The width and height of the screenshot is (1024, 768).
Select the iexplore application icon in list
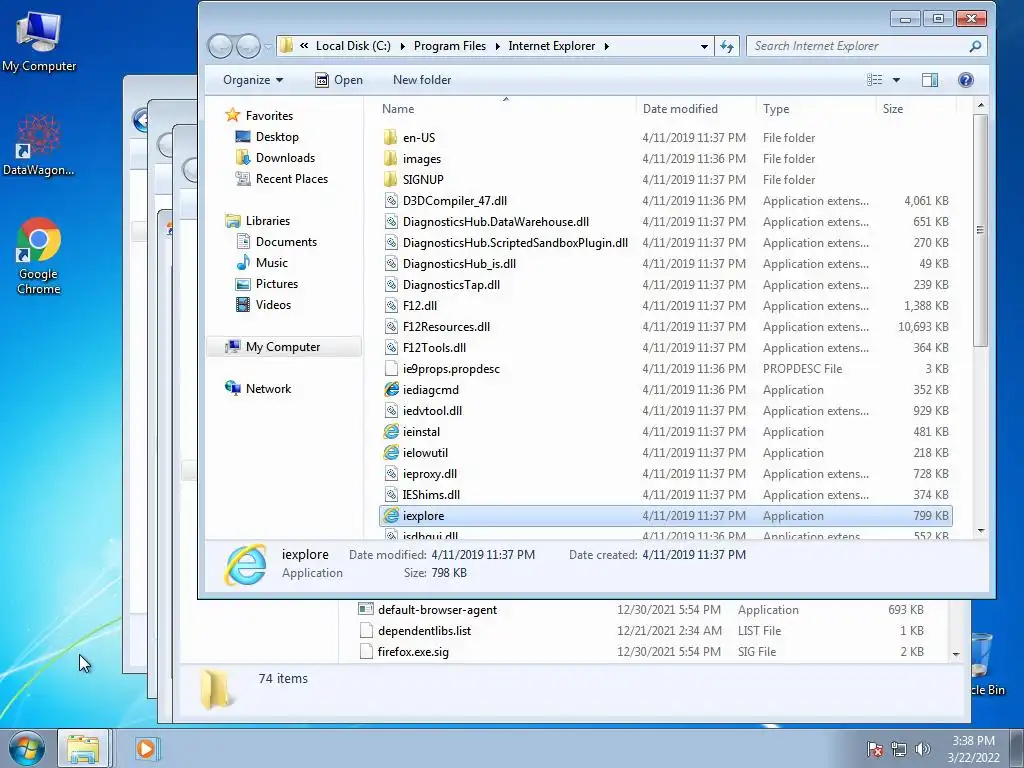tap(391, 515)
